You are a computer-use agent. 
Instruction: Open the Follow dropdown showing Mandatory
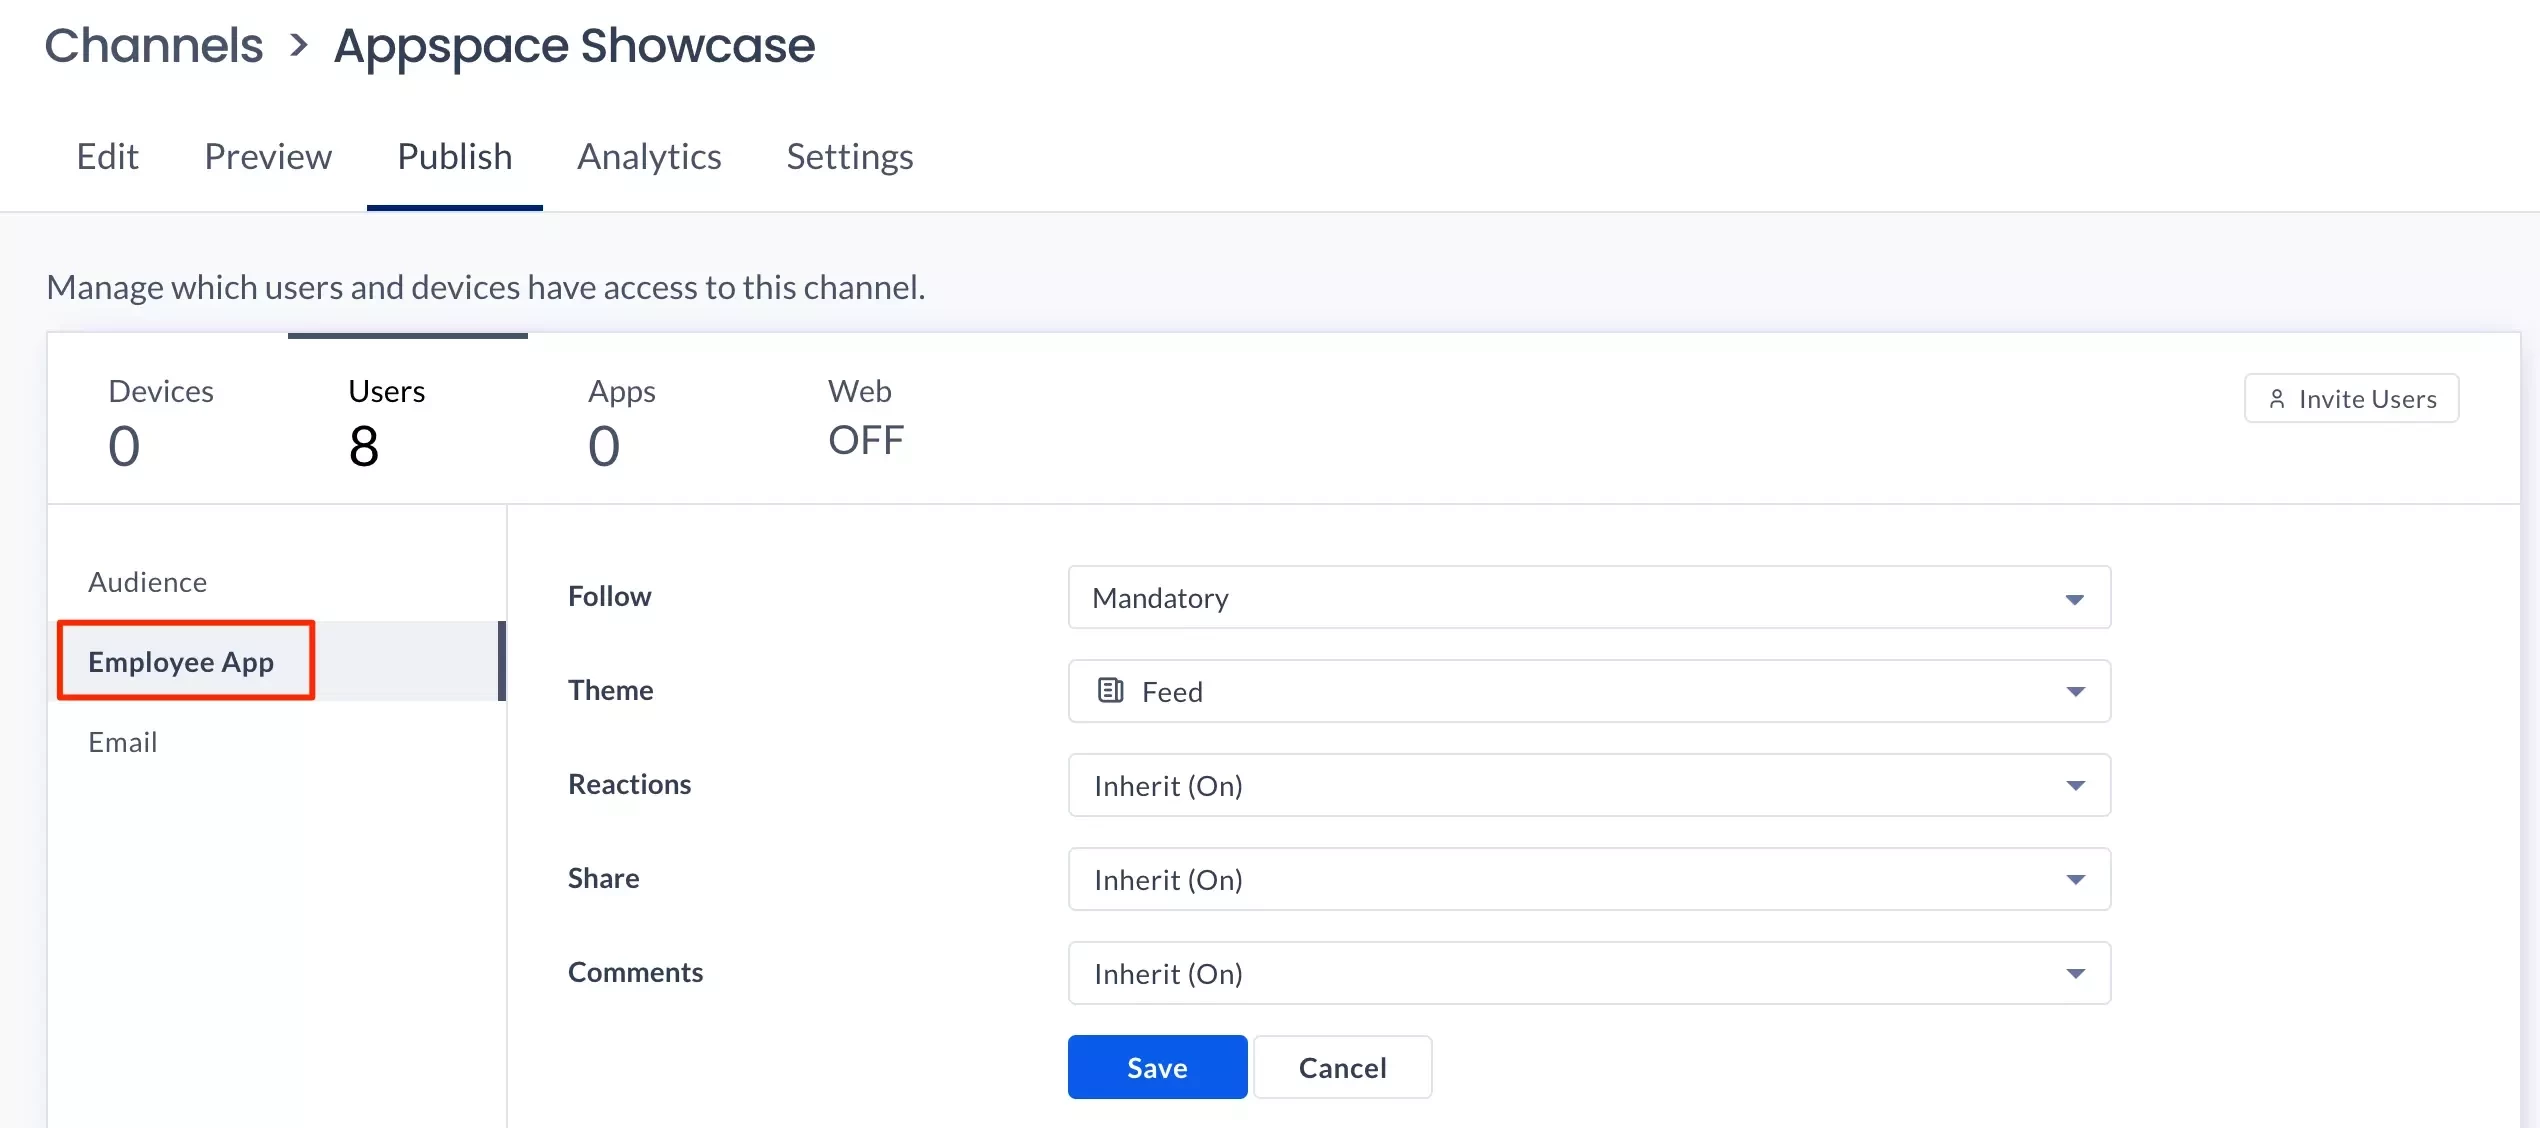pos(1588,598)
